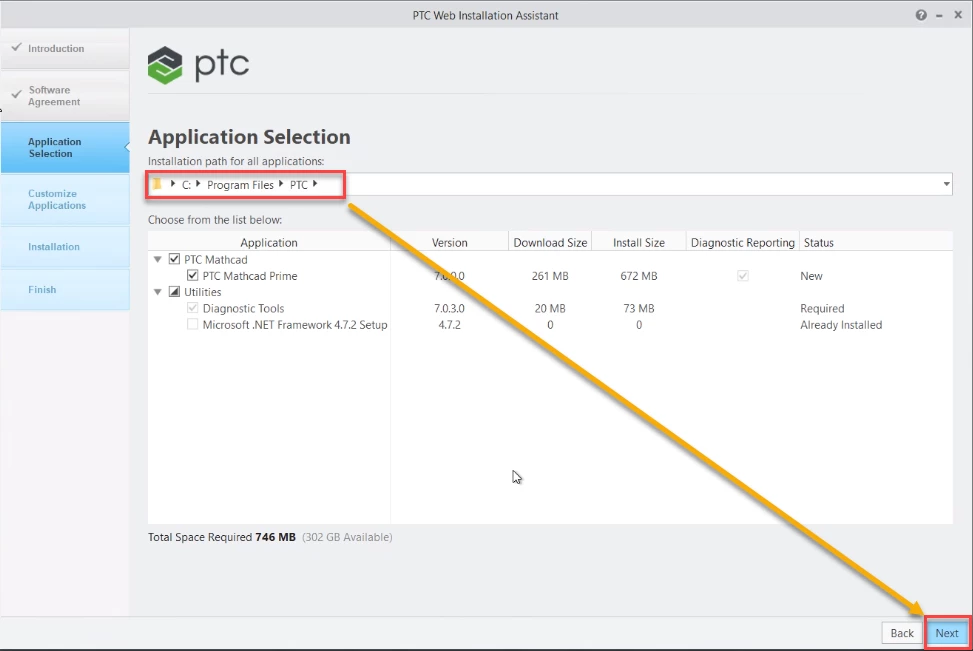Check Microsoft .NET Framework 4.7.2 Setup box
Image resolution: width=973 pixels, height=651 pixels.
click(192, 325)
